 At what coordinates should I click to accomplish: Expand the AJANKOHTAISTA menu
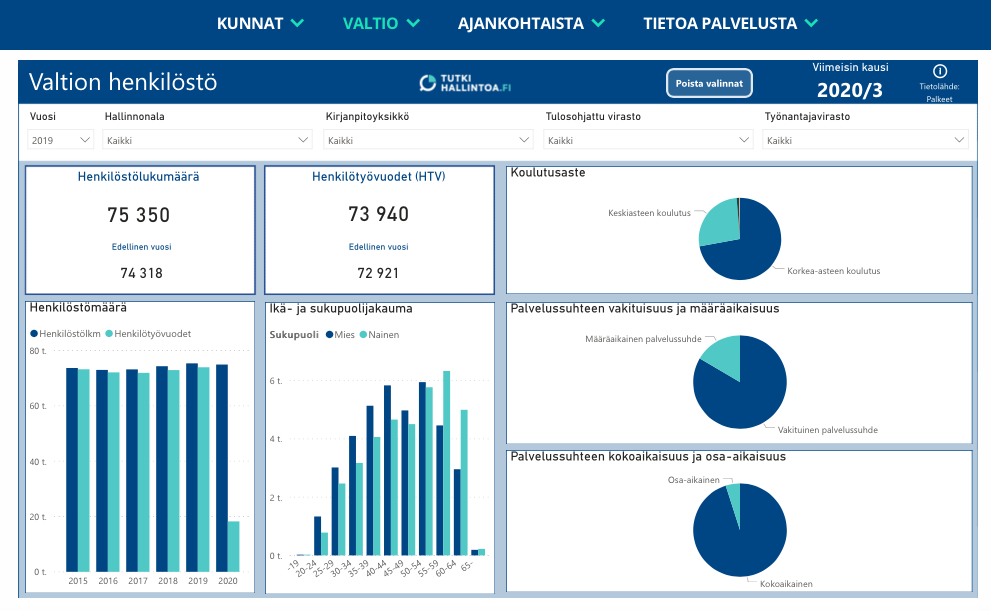pyautogui.click(x=531, y=23)
